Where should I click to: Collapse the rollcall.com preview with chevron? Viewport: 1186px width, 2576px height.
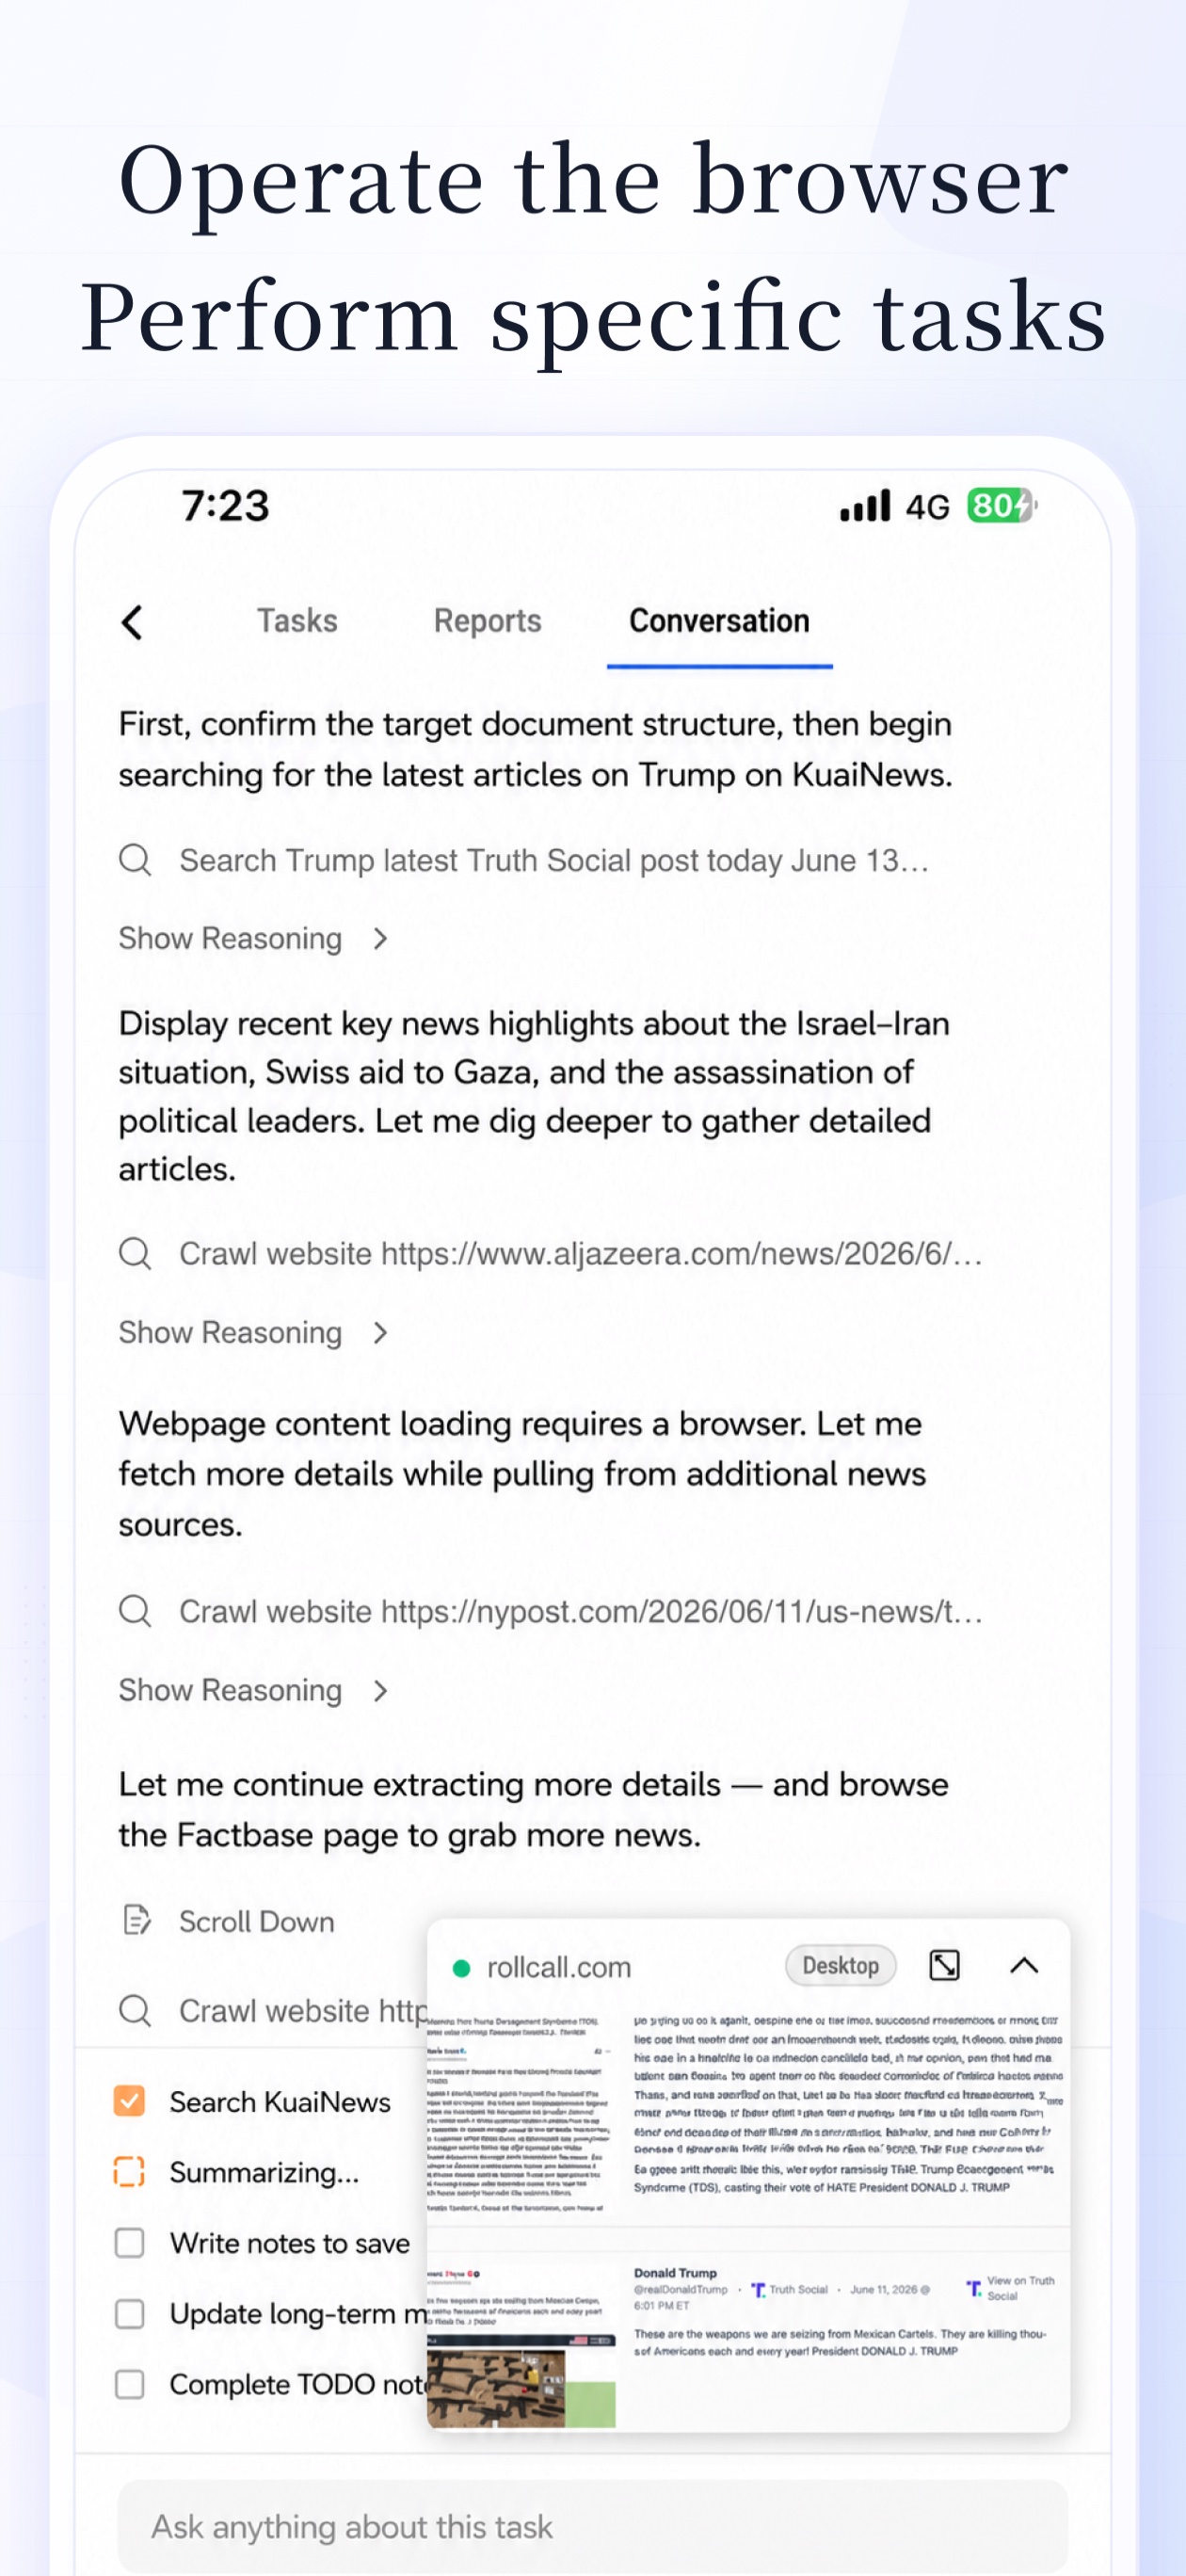click(x=1024, y=1965)
